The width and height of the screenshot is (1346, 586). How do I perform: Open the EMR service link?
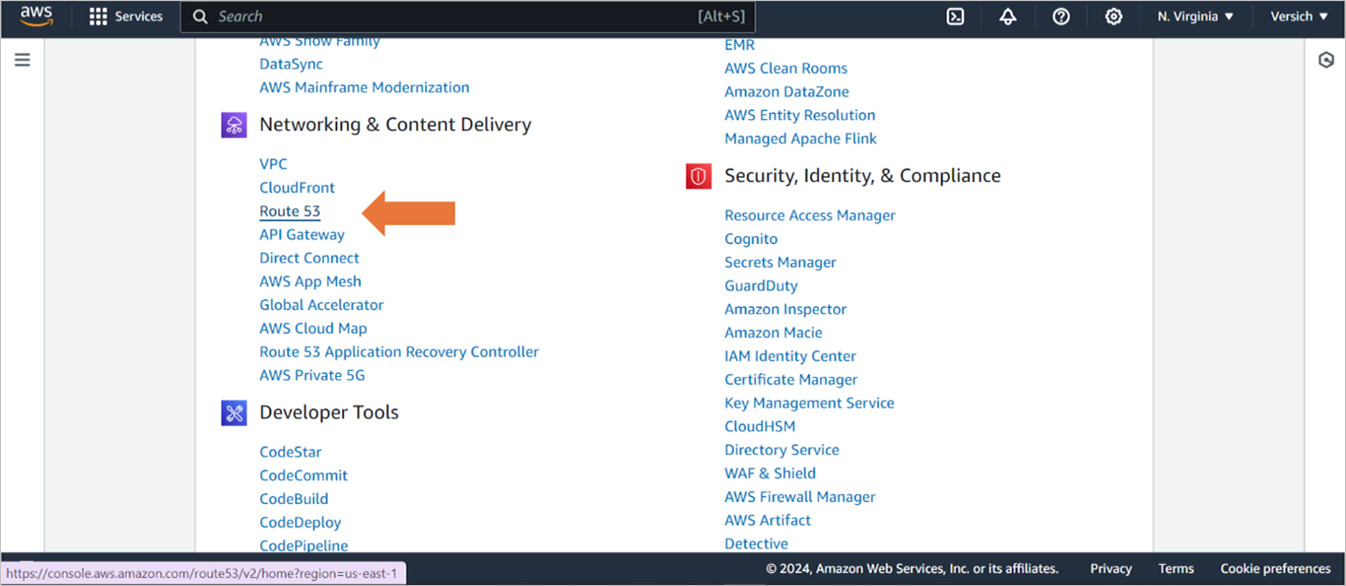click(740, 45)
